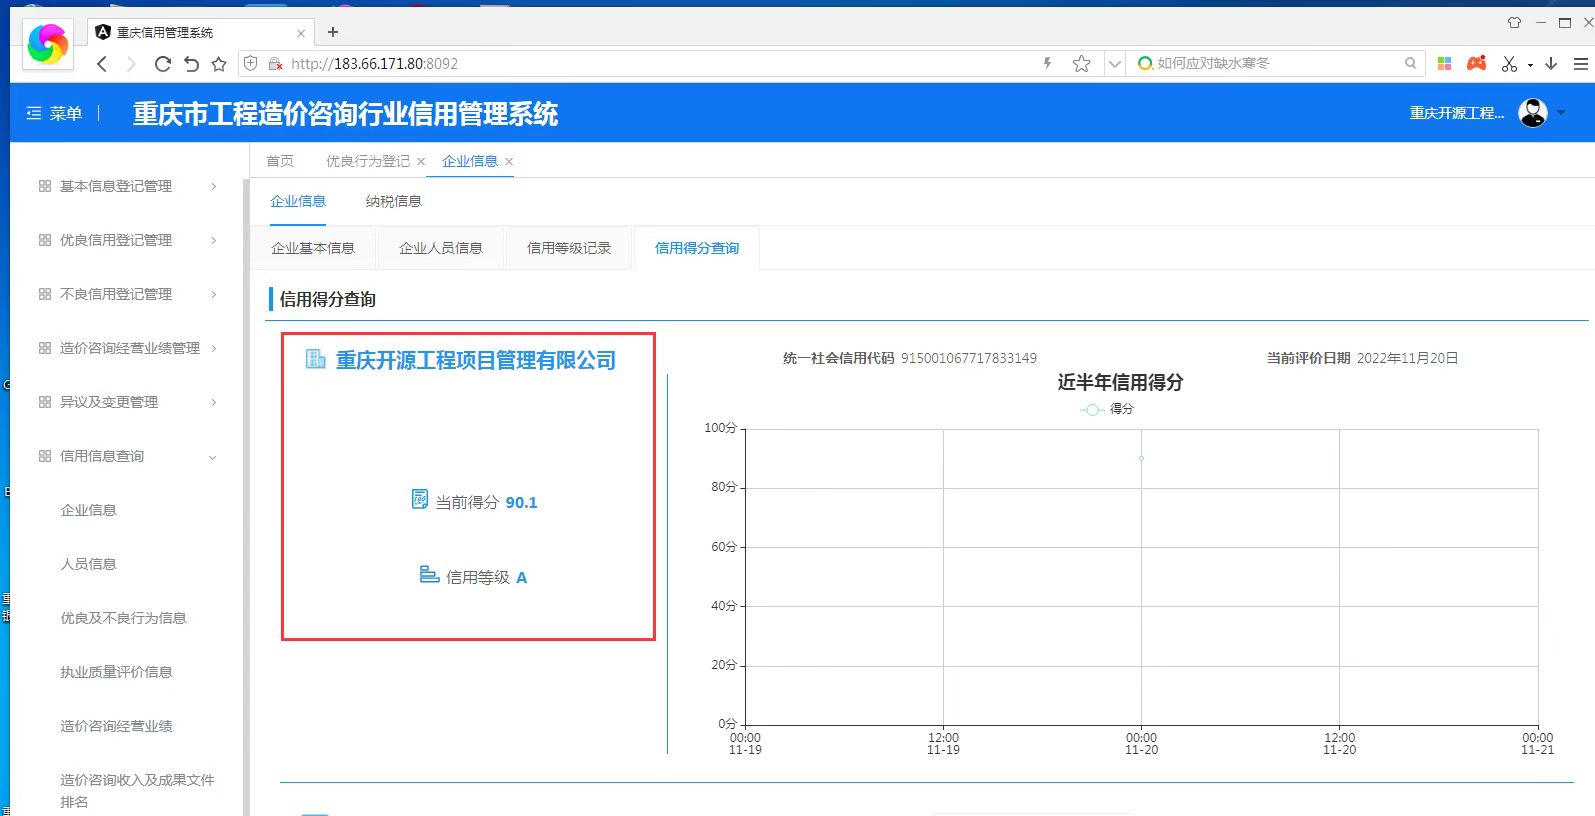Open the user account dropdown arrow
Screen dimensions: 1595x816
1561,113
